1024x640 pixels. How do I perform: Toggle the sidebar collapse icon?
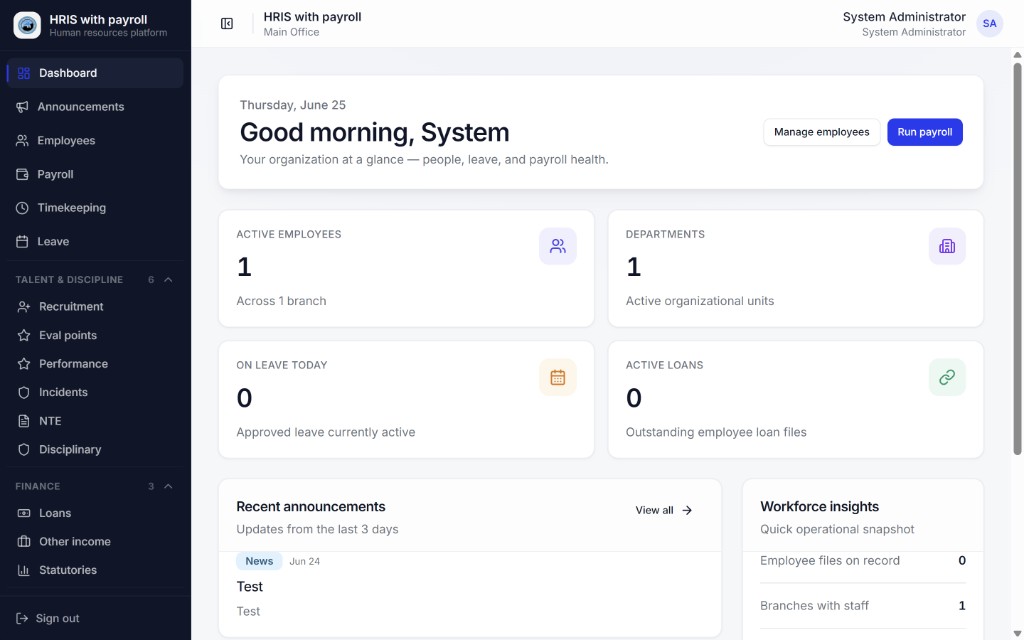coord(227,24)
